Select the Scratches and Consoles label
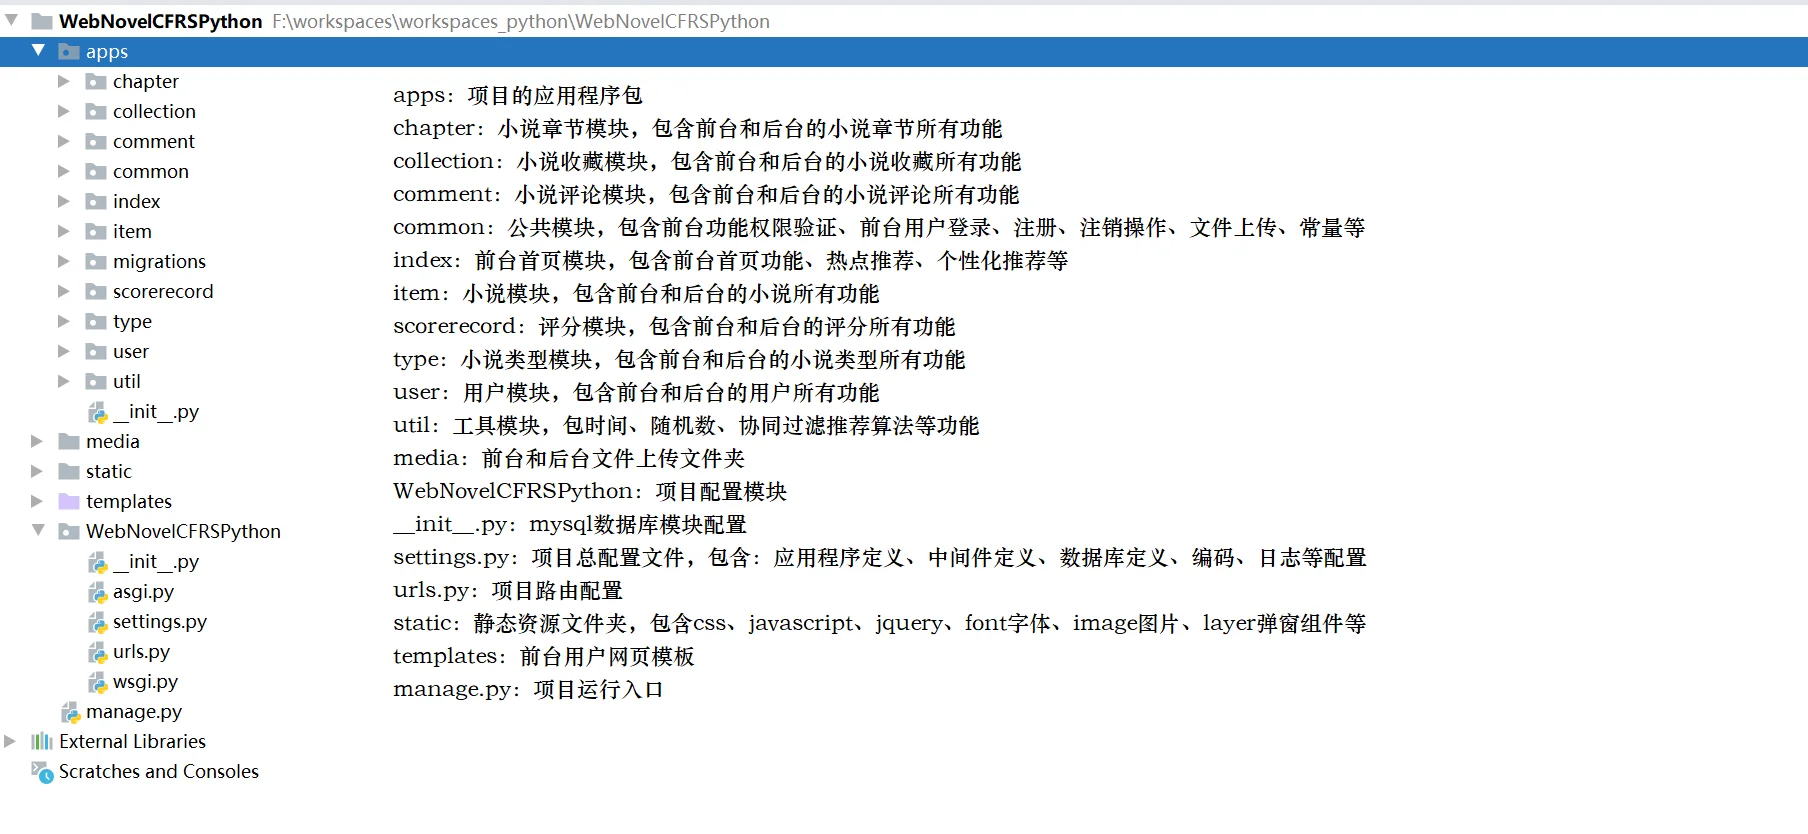 point(159,771)
